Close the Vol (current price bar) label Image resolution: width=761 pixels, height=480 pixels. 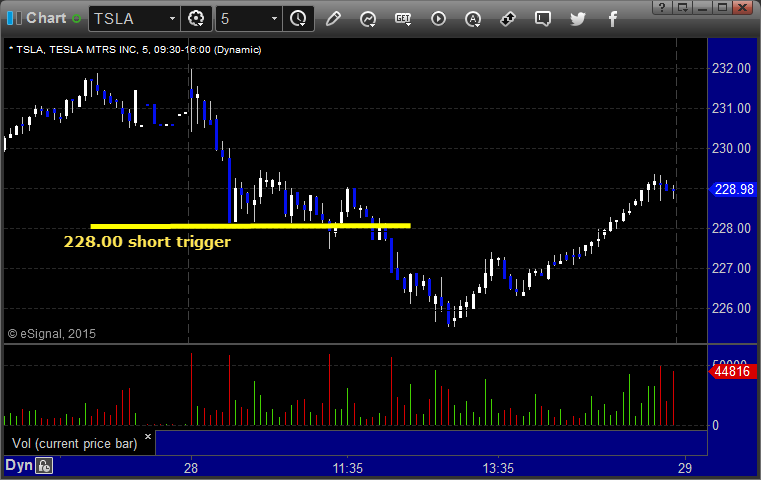click(x=148, y=436)
